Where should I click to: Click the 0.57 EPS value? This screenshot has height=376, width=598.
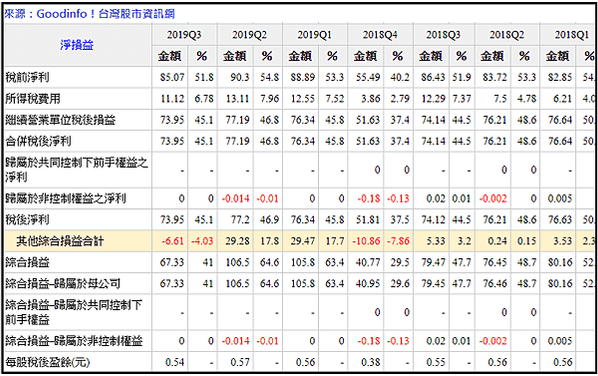click(240, 362)
